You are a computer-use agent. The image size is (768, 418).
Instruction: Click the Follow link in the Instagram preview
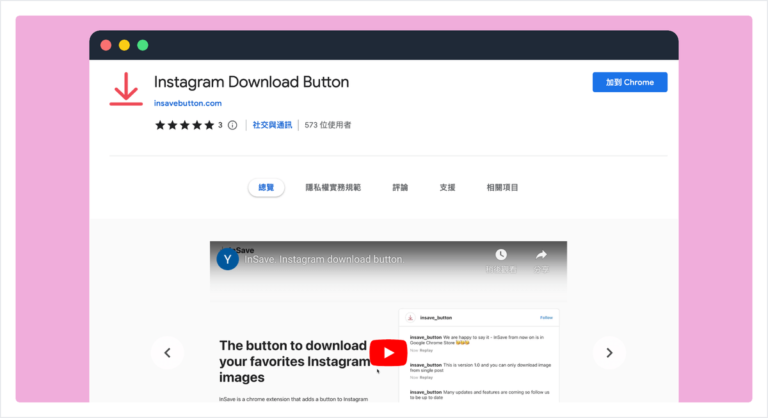(x=546, y=318)
